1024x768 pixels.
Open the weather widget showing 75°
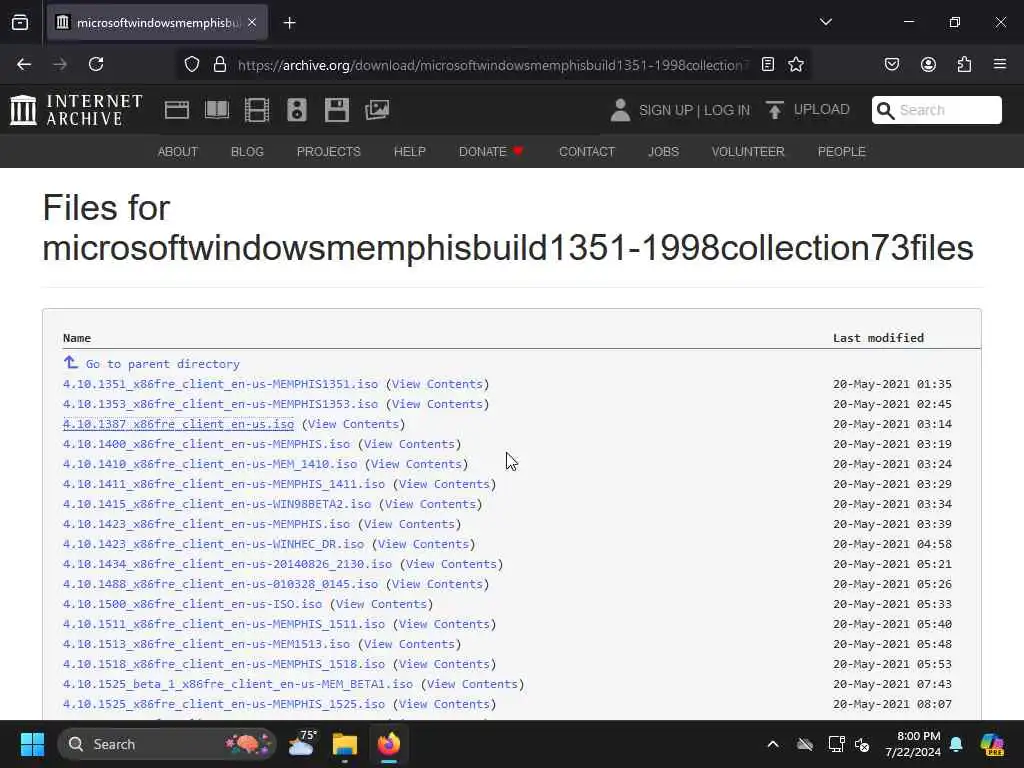(302, 744)
